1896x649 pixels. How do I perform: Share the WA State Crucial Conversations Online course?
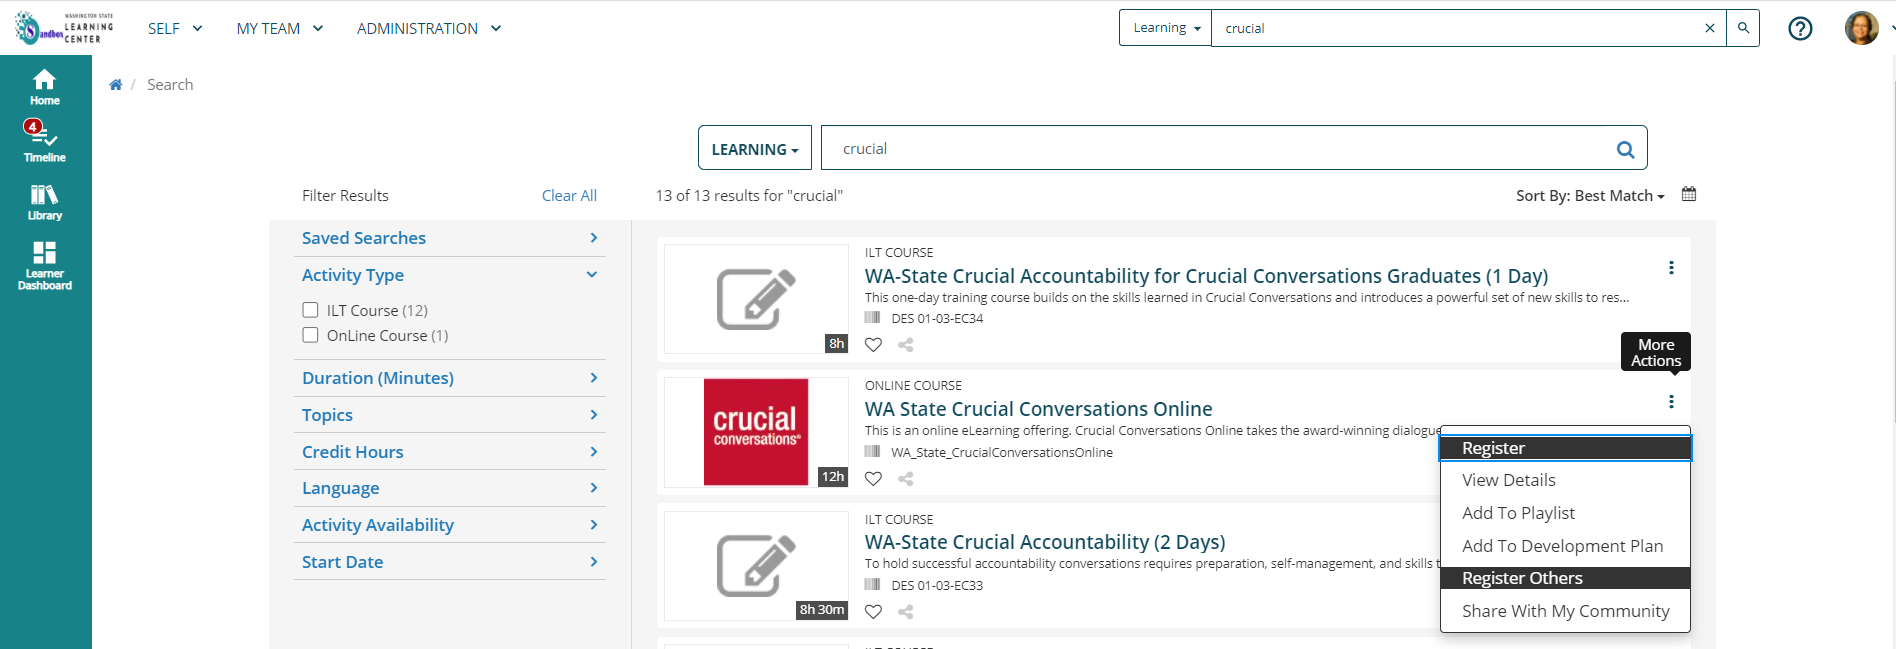(x=906, y=479)
